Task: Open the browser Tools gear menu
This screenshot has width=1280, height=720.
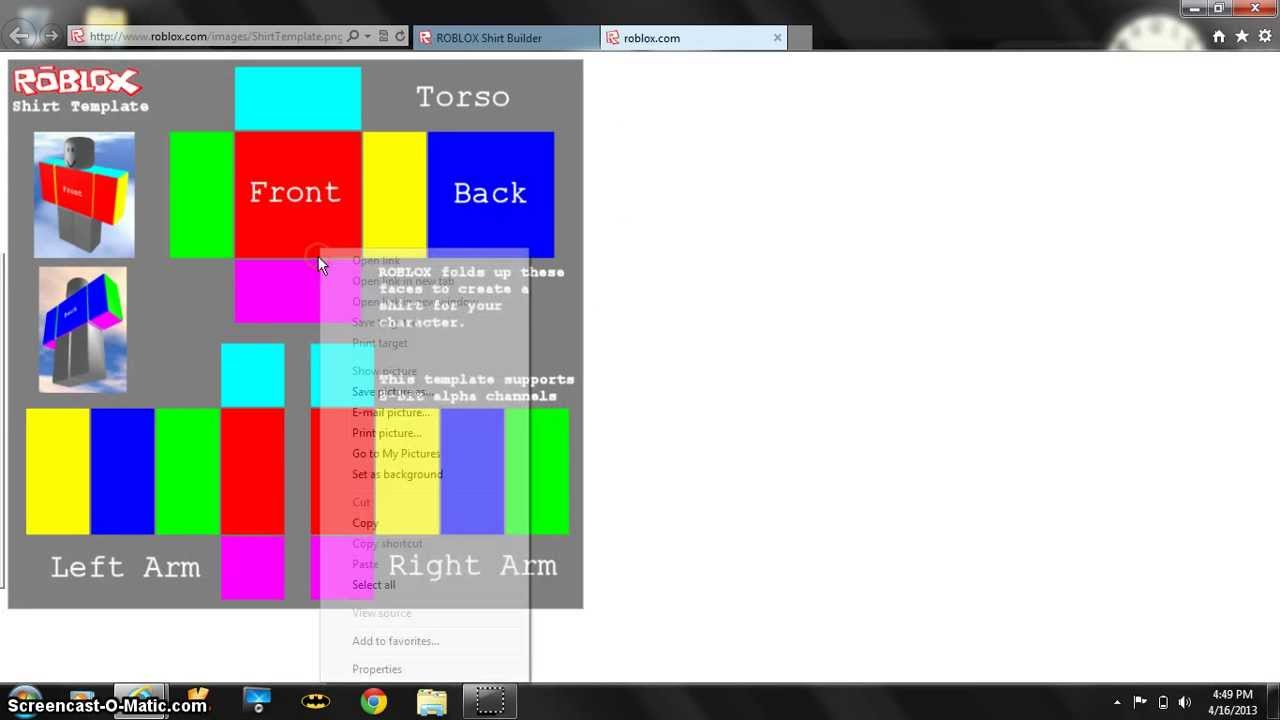Action: tap(1264, 37)
